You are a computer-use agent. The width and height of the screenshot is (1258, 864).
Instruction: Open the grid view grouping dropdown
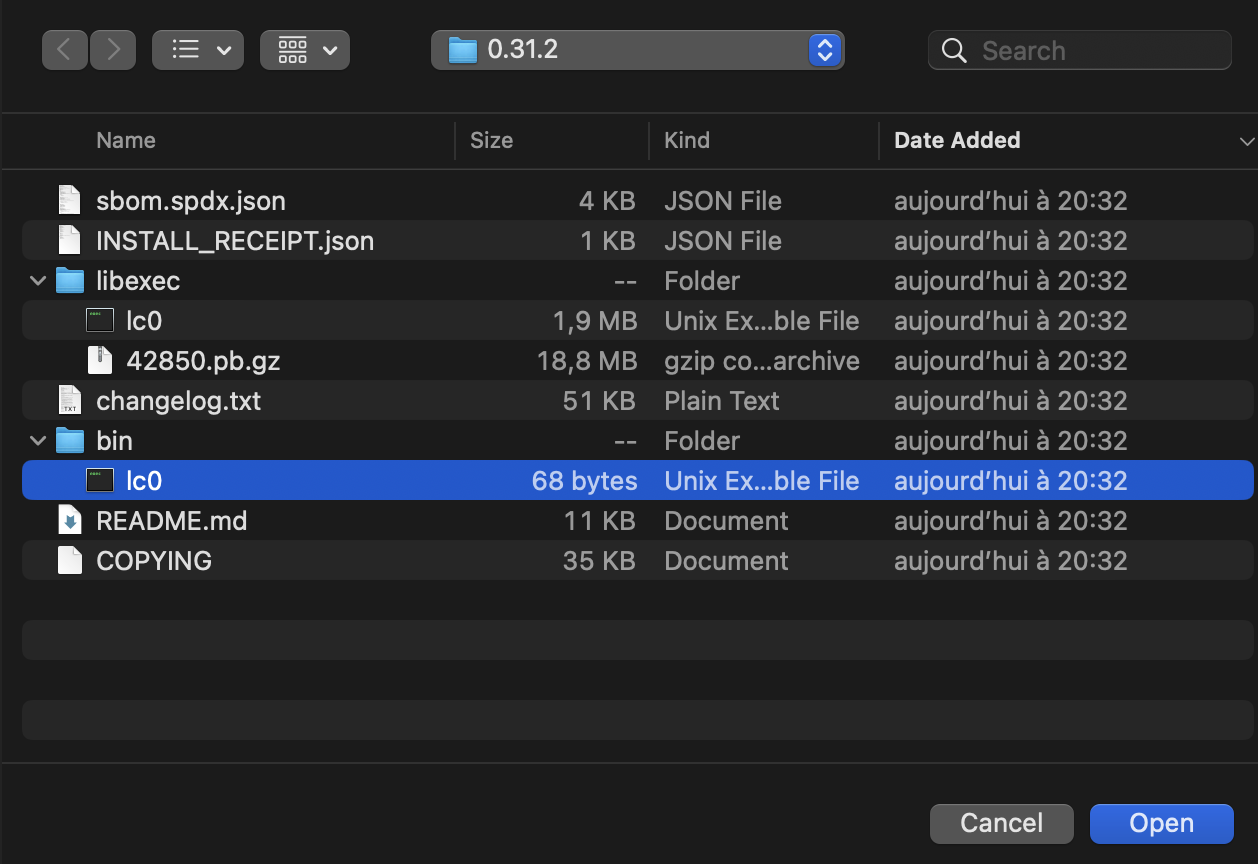(305, 49)
